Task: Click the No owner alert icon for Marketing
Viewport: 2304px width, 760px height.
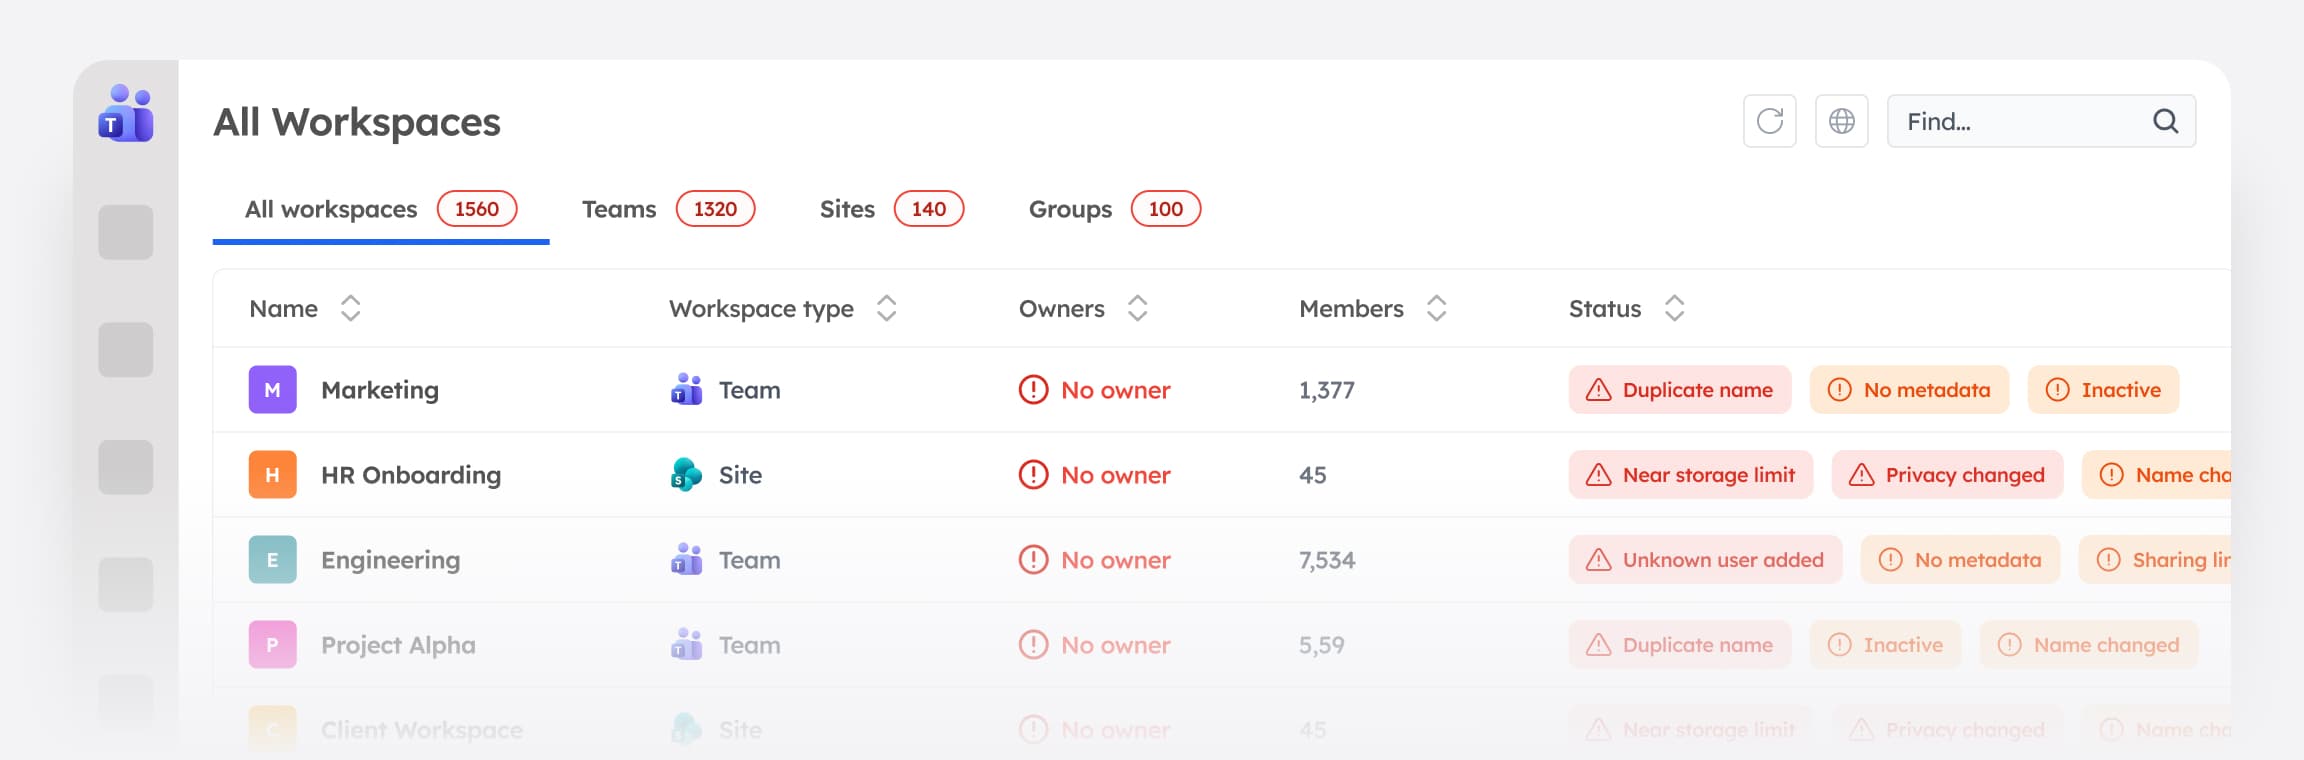Action: point(1033,390)
